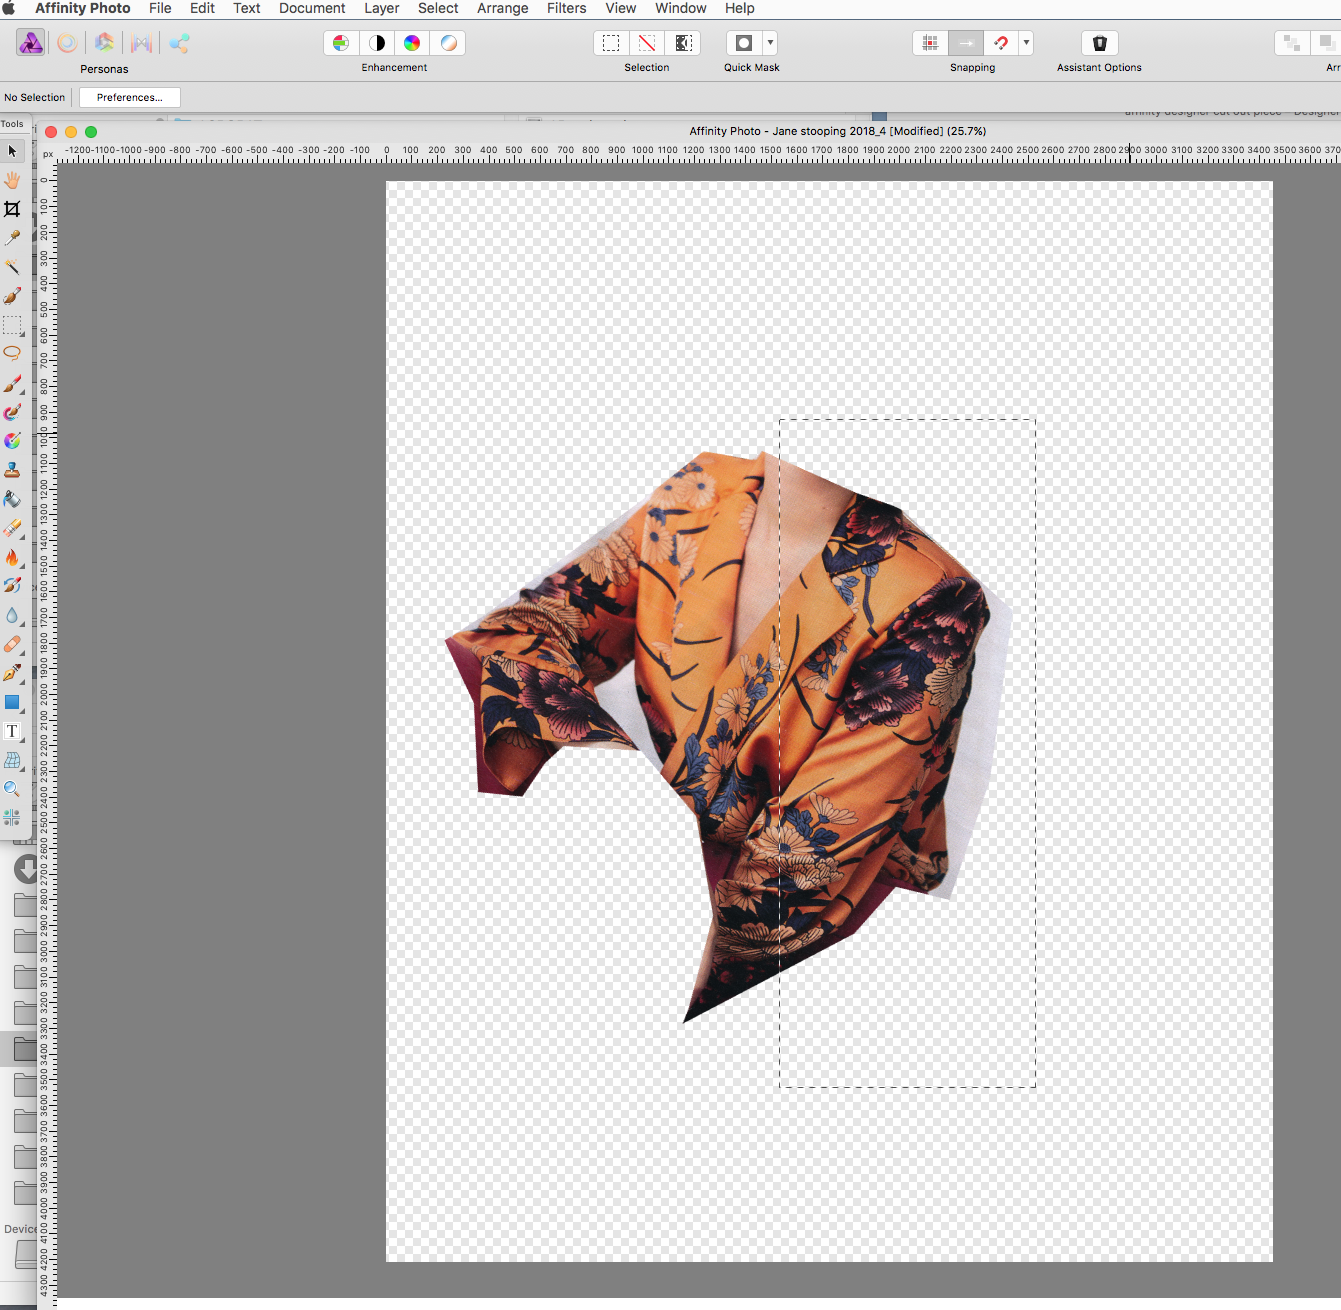Click the Deselect button in Selection group
The image size is (1341, 1310).
647,43
